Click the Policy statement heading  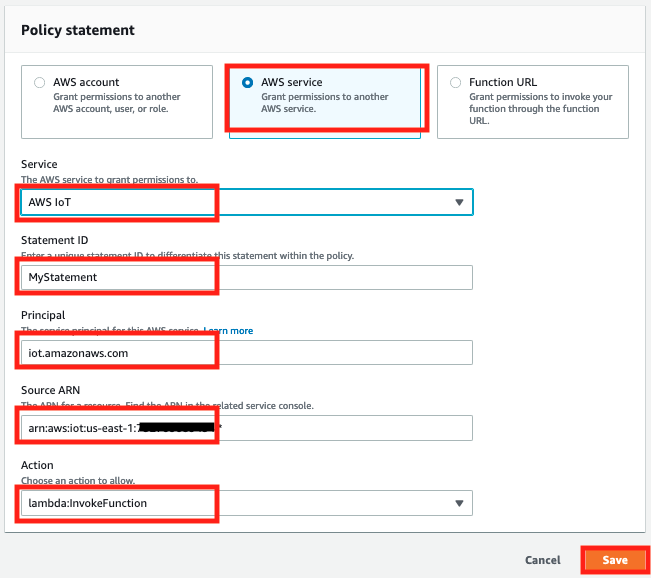pyautogui.click(x=78, y=30)
